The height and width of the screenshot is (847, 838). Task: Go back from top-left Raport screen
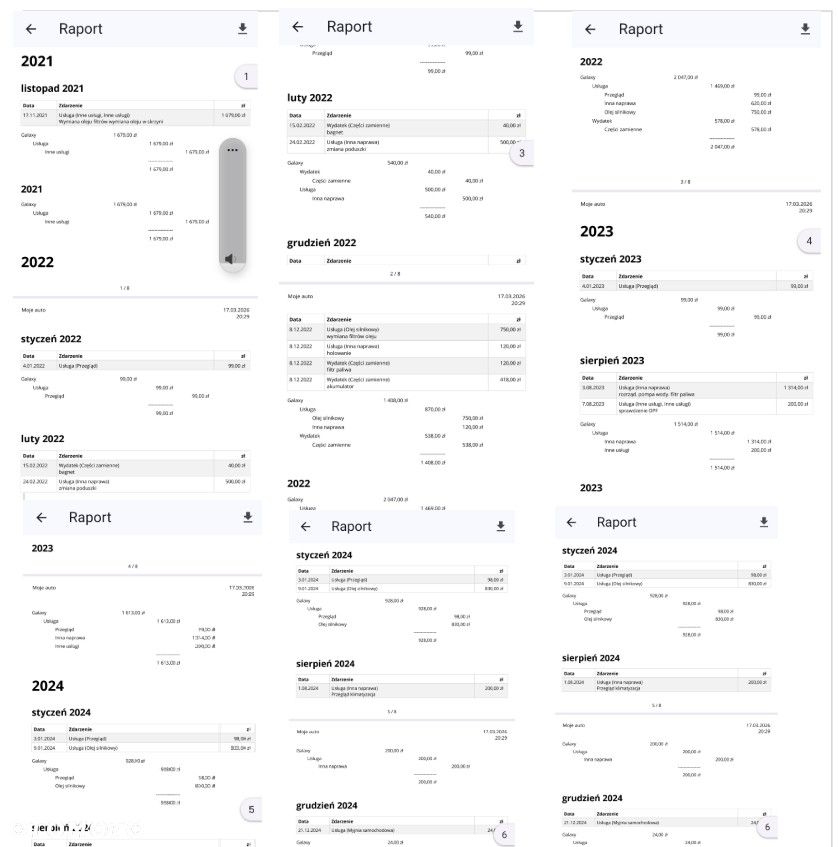click(31, 29)
